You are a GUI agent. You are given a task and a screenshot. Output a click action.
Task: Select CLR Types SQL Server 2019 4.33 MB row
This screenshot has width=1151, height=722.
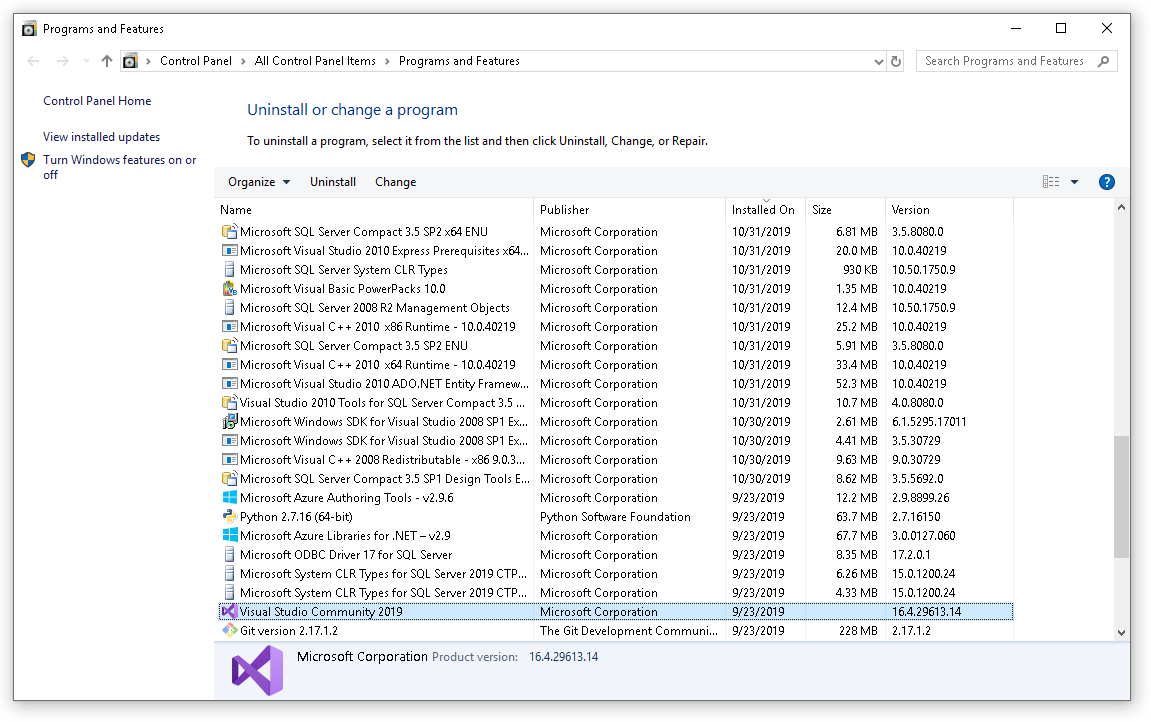click(616, 594)
